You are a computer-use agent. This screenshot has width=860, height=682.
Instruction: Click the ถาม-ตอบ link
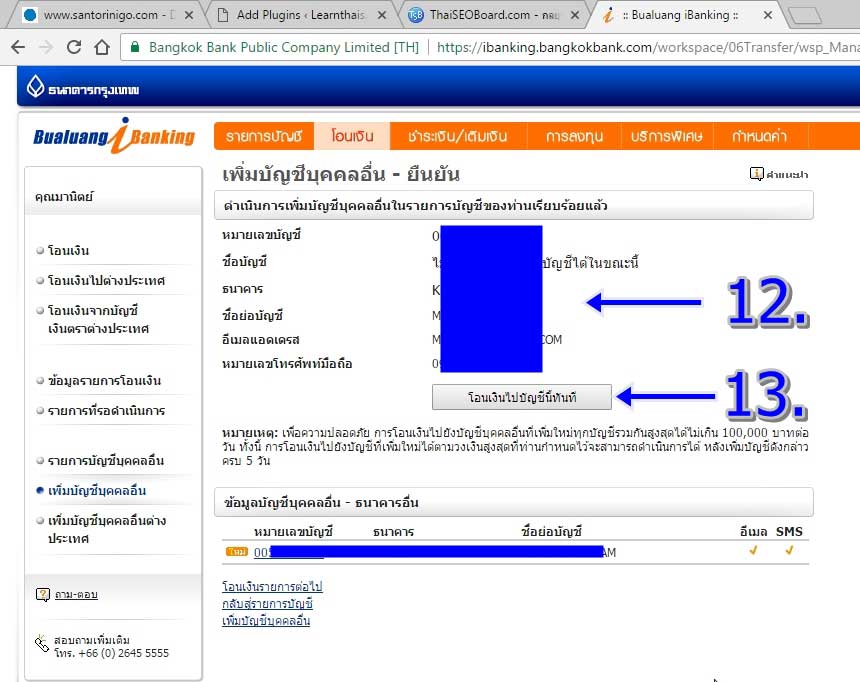[76, 594]
